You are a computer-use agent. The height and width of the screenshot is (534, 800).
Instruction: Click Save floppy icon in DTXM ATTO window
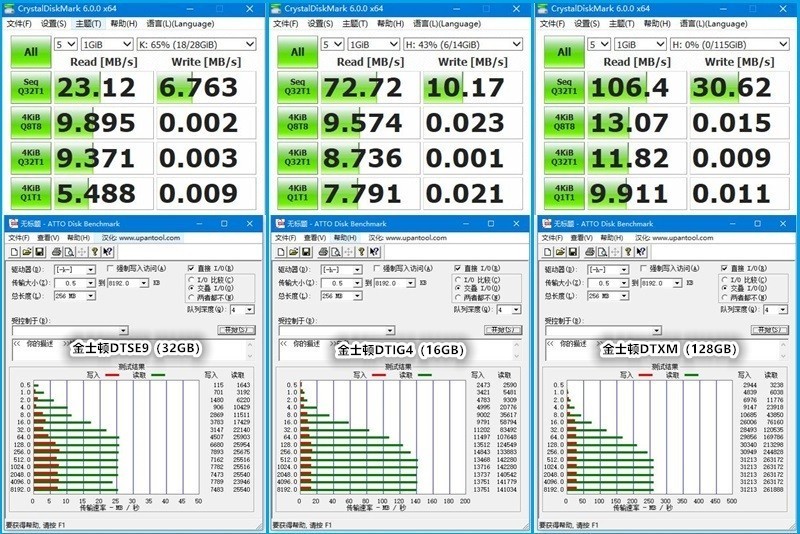pos(572,251)
